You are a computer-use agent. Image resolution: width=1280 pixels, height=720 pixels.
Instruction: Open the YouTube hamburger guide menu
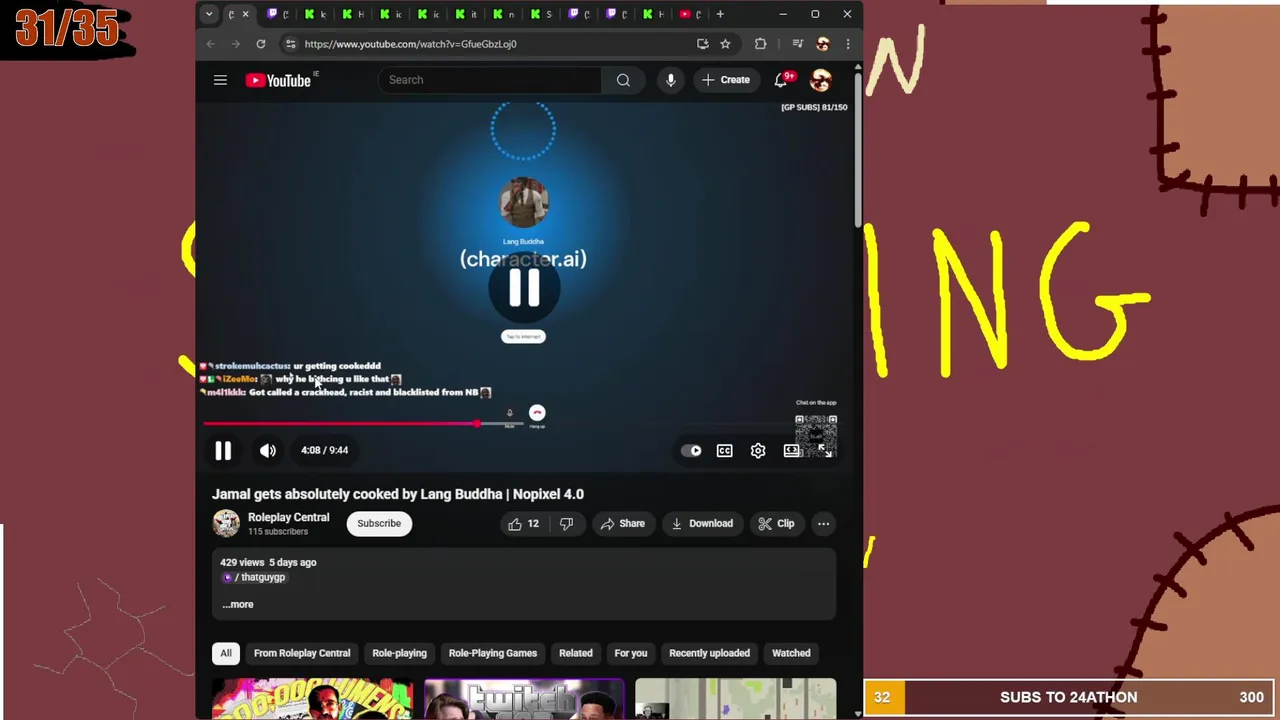(x=220, y=80)
